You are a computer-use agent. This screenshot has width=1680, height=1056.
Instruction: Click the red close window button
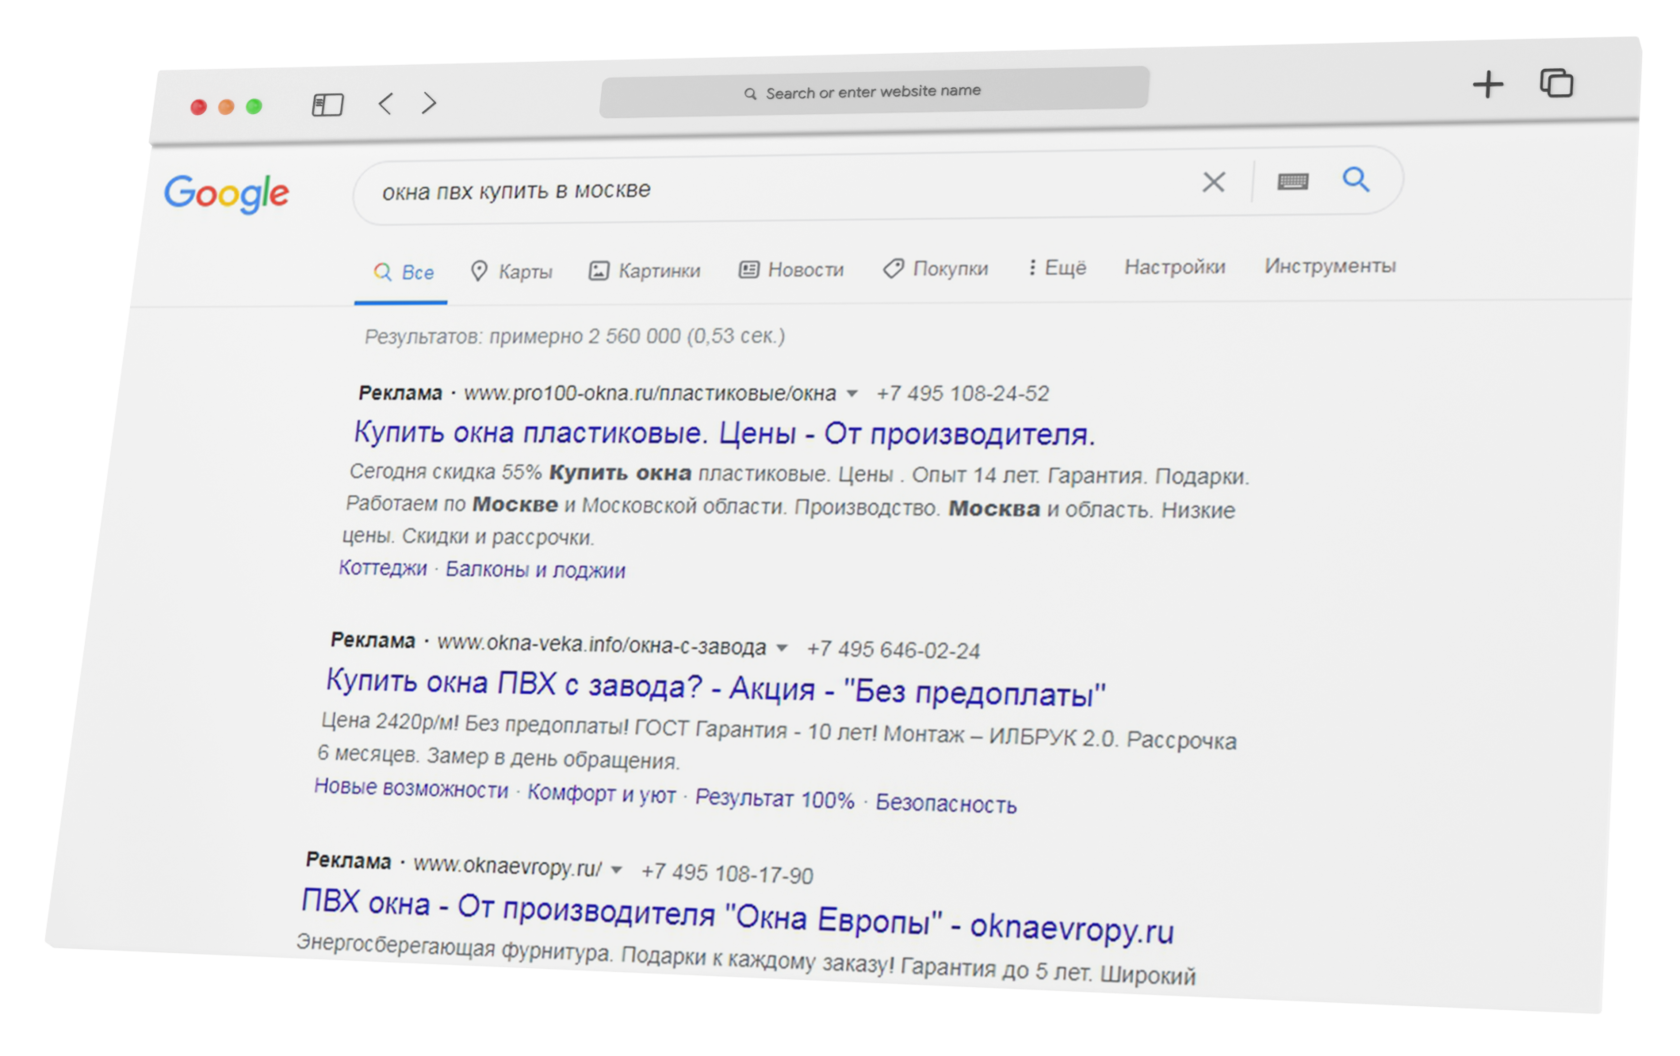199,107
